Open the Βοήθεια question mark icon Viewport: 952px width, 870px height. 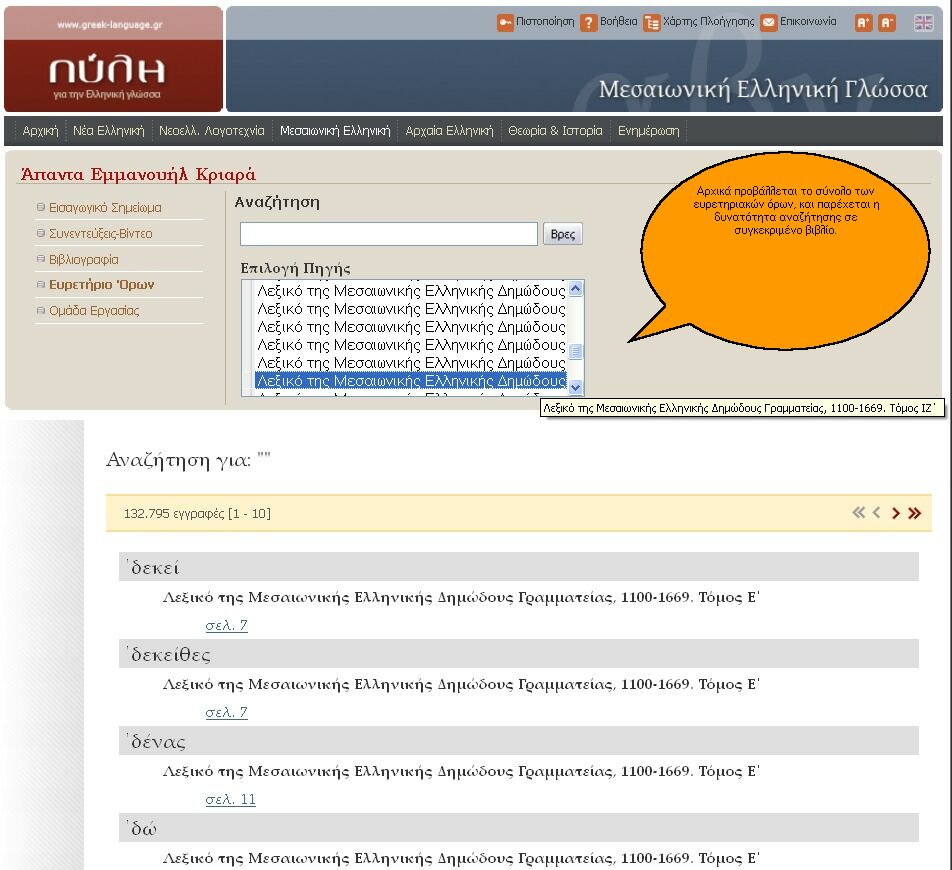tap(589, 23)
